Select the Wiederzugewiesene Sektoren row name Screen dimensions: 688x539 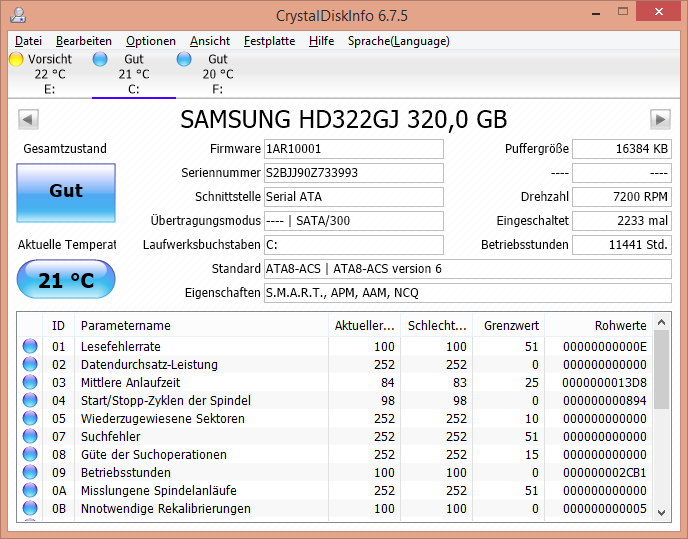pos(163,418)
